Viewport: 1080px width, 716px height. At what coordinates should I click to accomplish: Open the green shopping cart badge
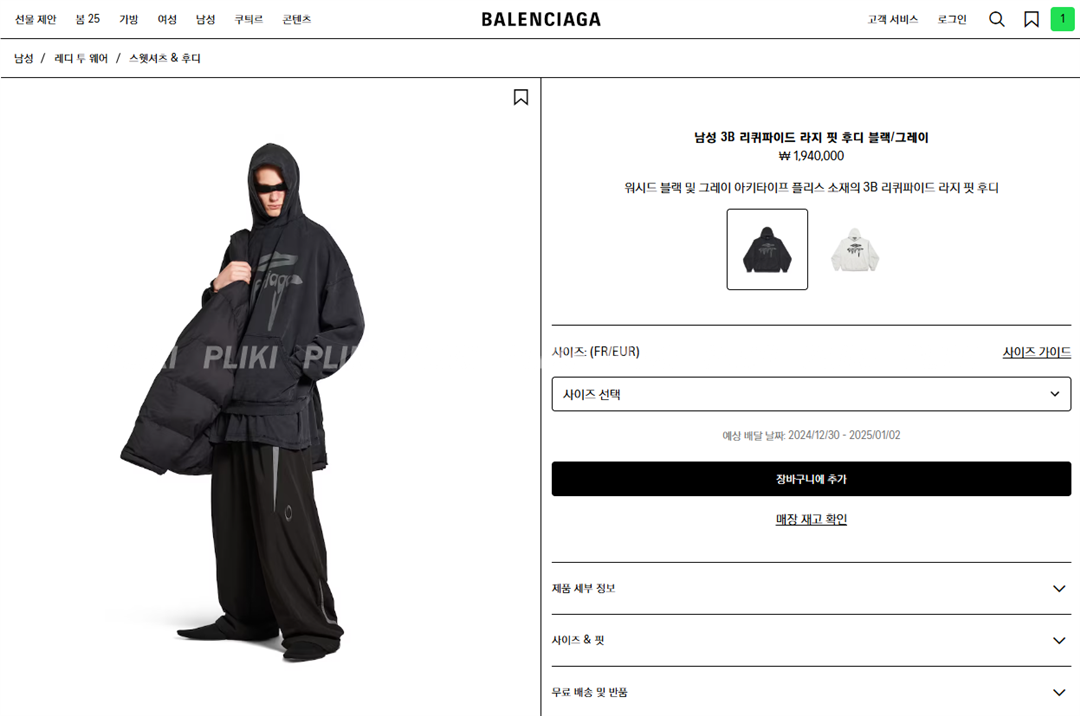tap(1062, 19)
